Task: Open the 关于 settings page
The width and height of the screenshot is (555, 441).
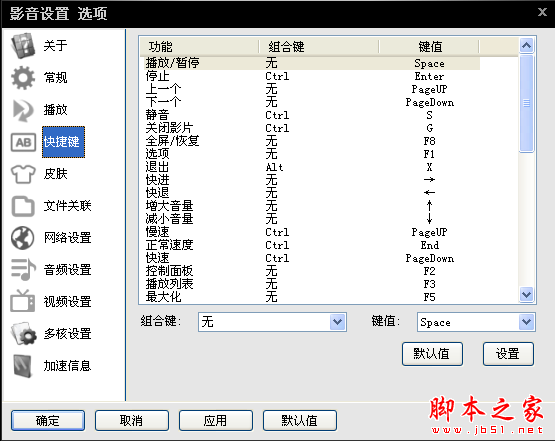Action: pos(55,46)
